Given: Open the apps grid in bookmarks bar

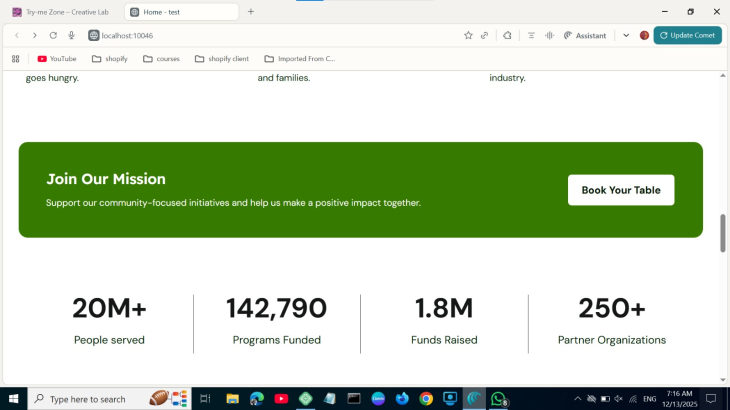Looking at the screenshot, I should point(15,59).
